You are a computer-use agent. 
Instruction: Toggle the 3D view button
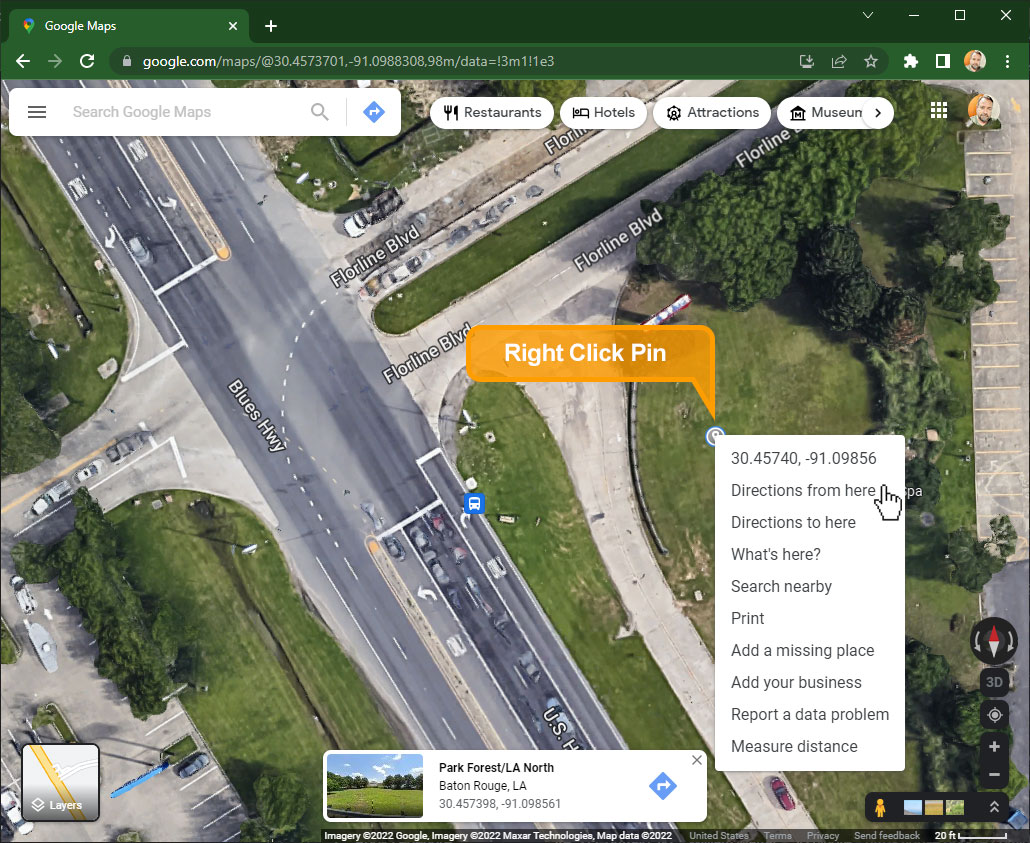(x=994, y=682)
